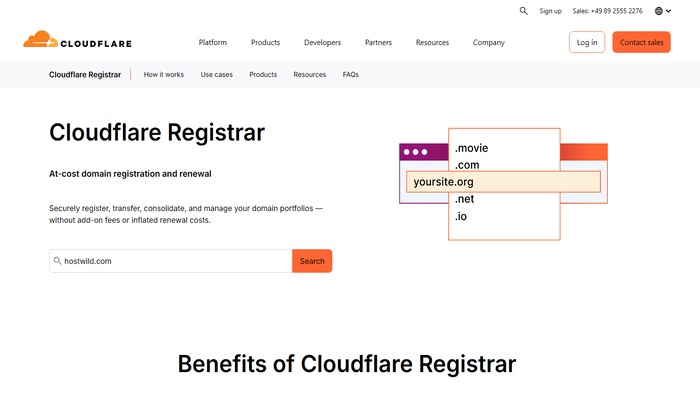Open the Products navigation menu
Viewport: 700px width, 400px height.
[x=265, y=43]
